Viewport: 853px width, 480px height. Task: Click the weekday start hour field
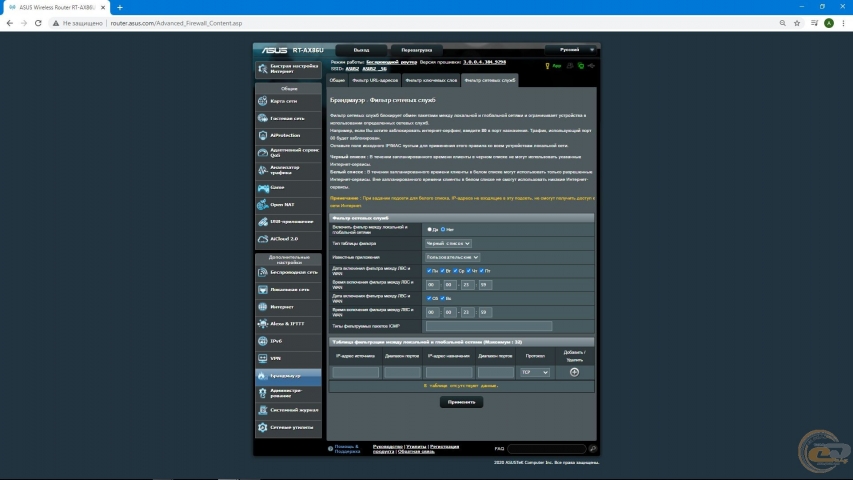click(432, 285)
